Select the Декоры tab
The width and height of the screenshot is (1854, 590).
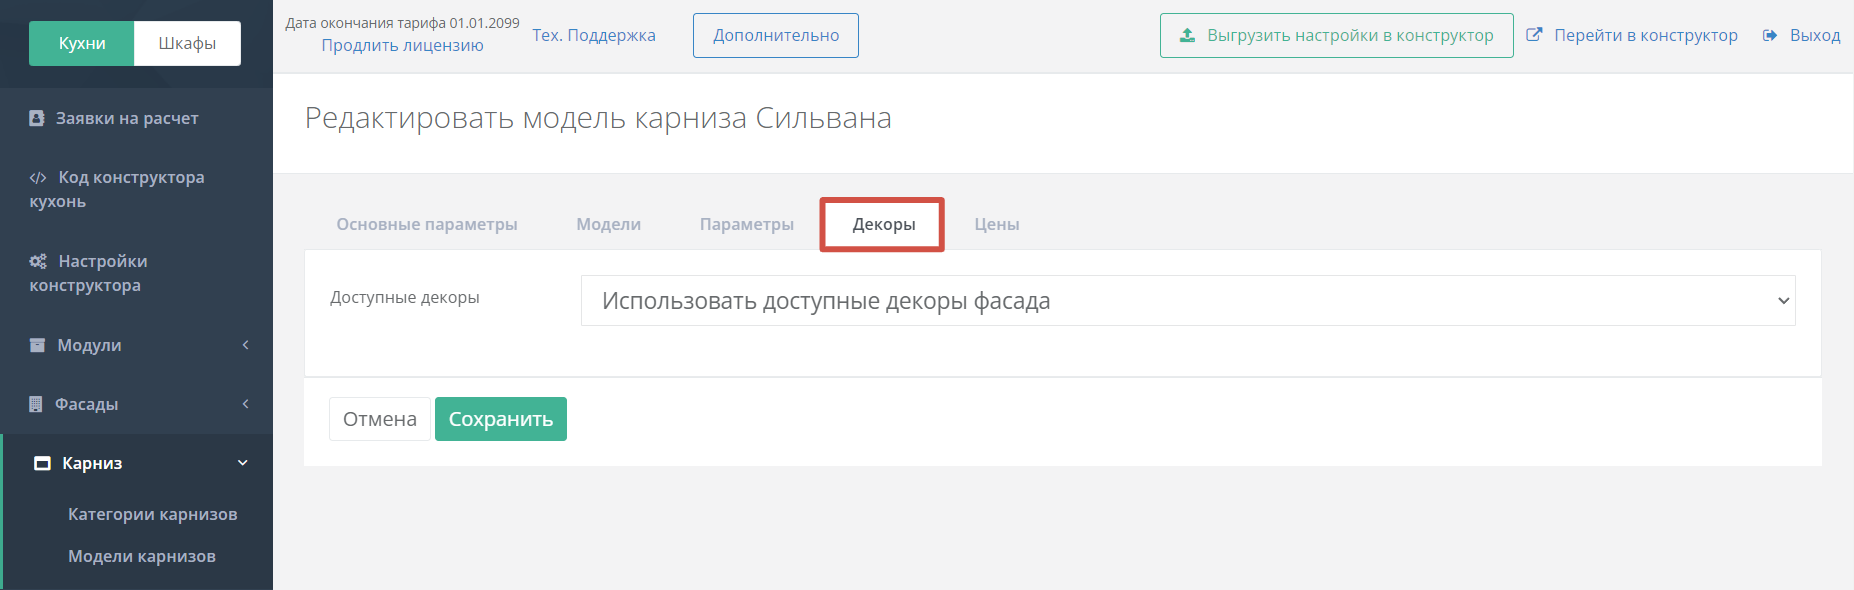[x=883, y=224]
